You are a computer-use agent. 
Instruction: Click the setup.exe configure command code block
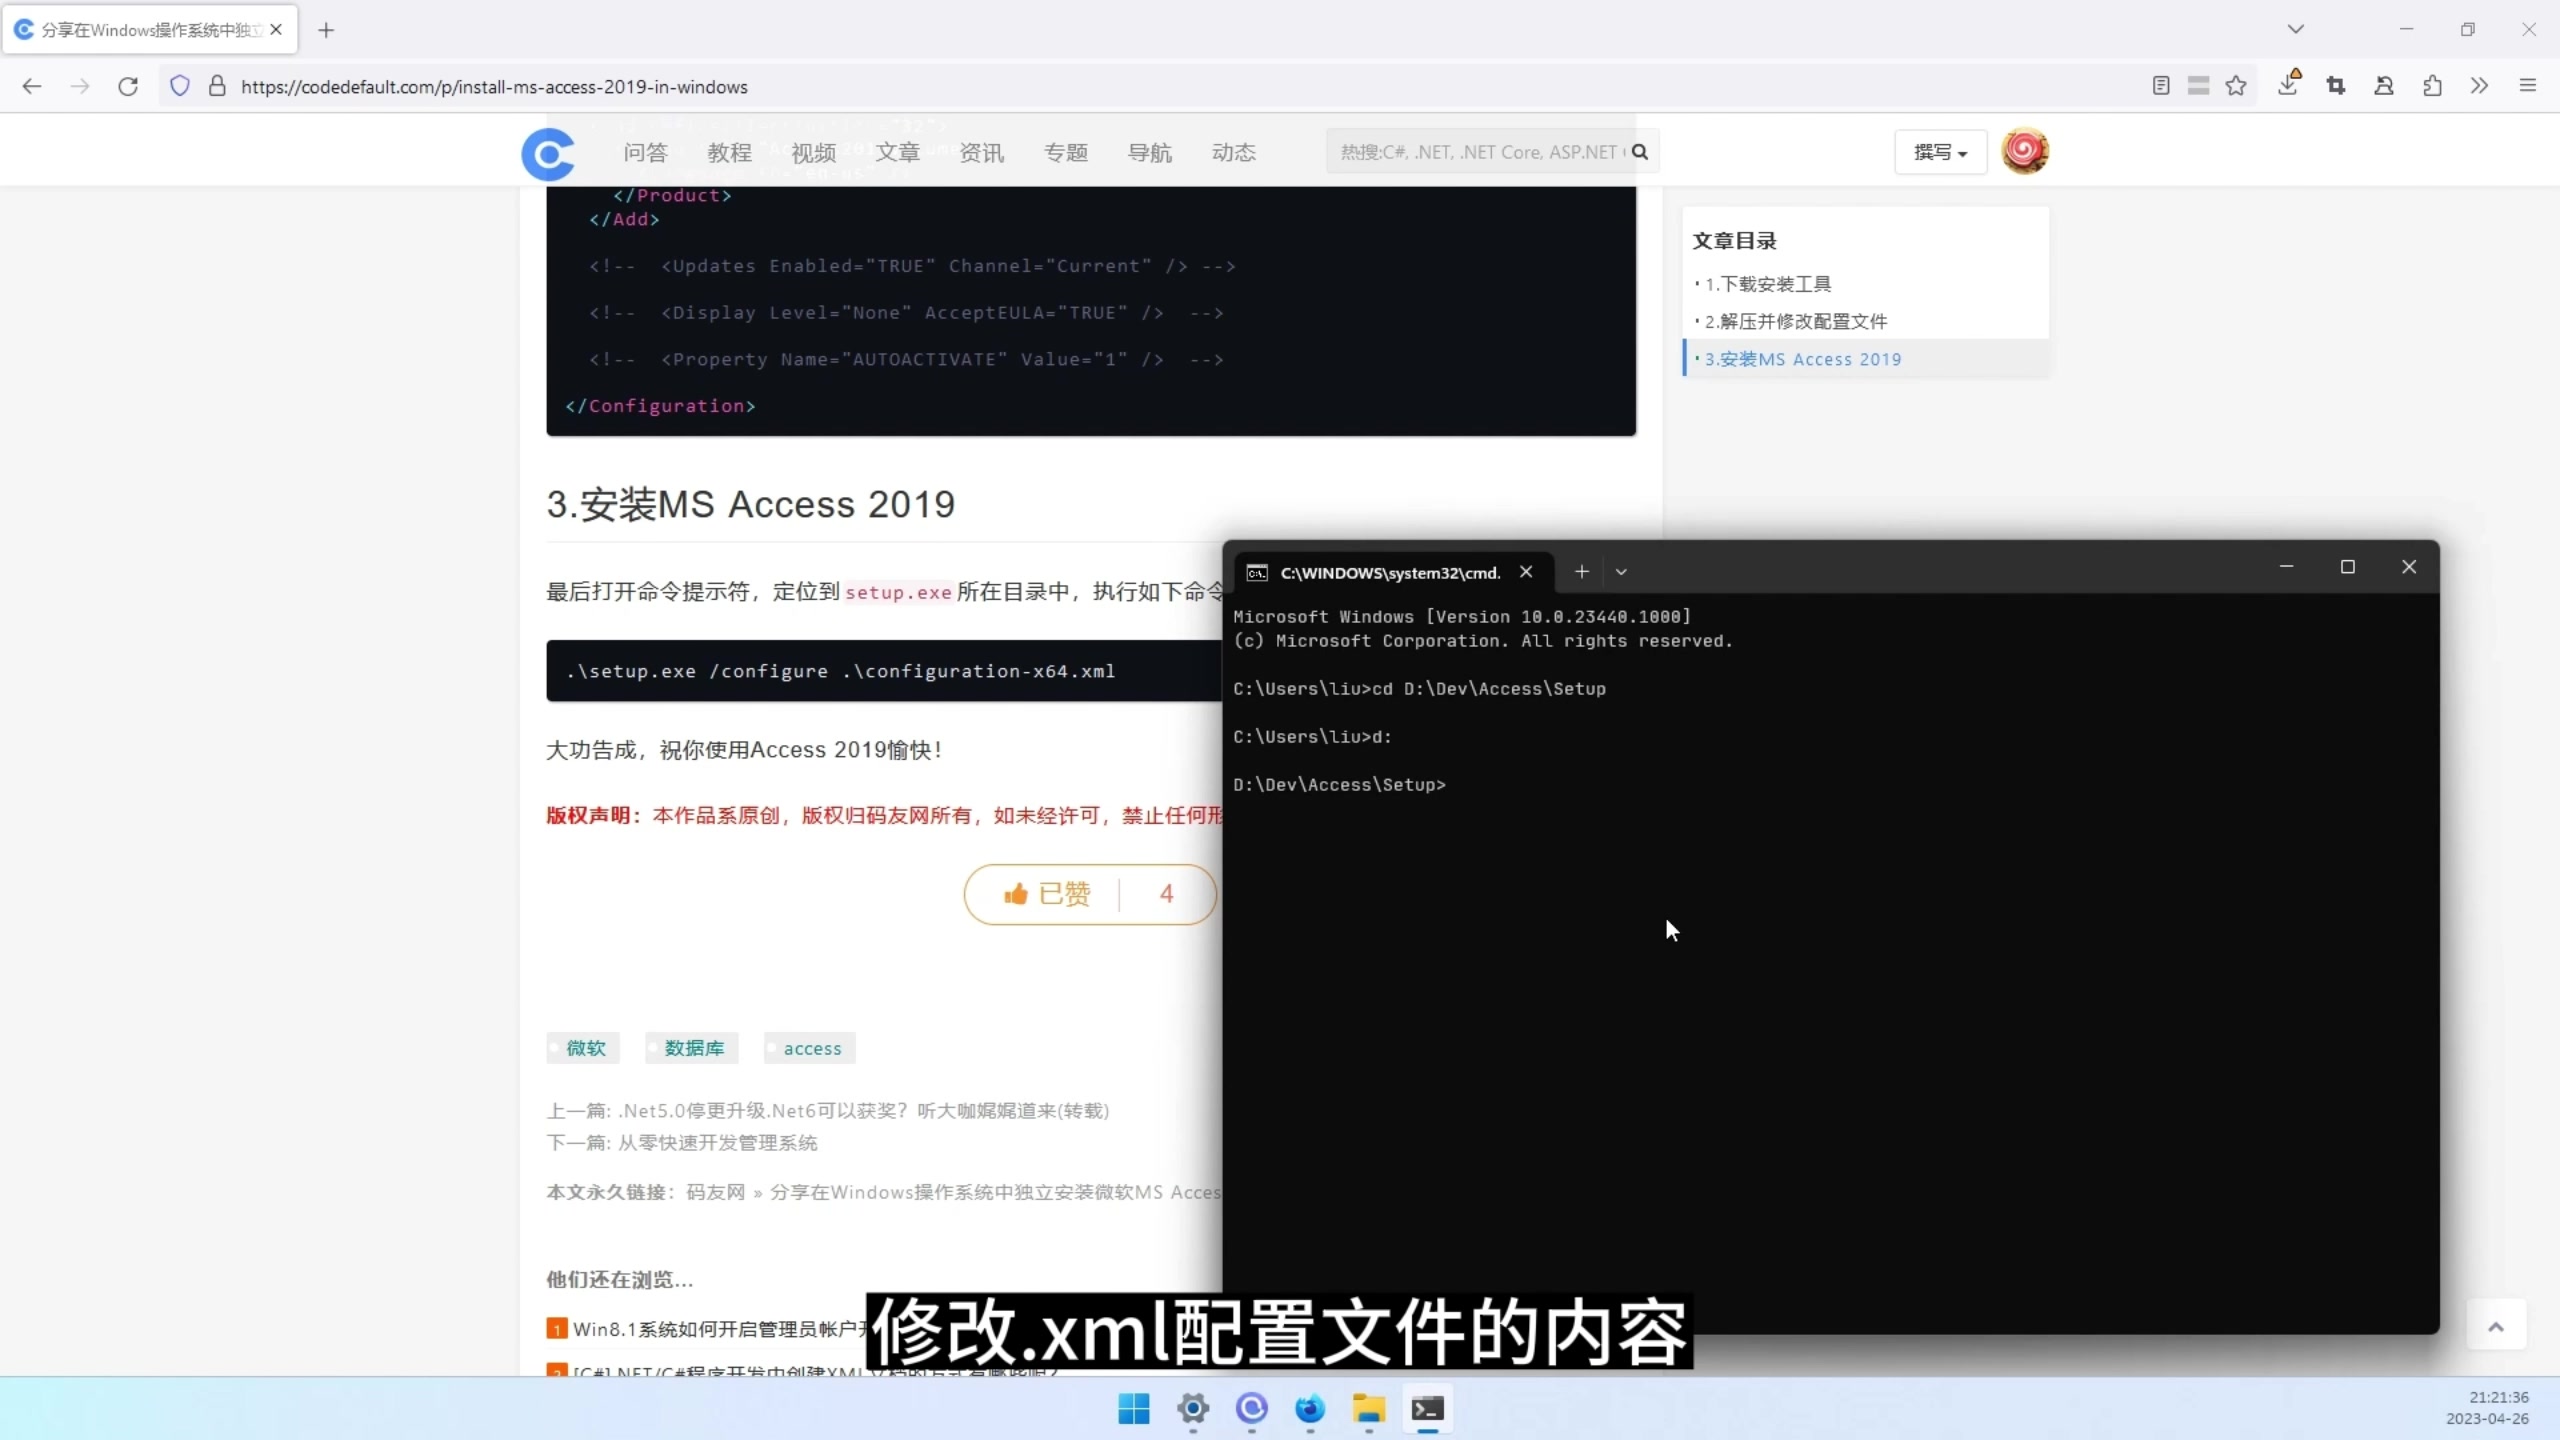pos(884,671)
